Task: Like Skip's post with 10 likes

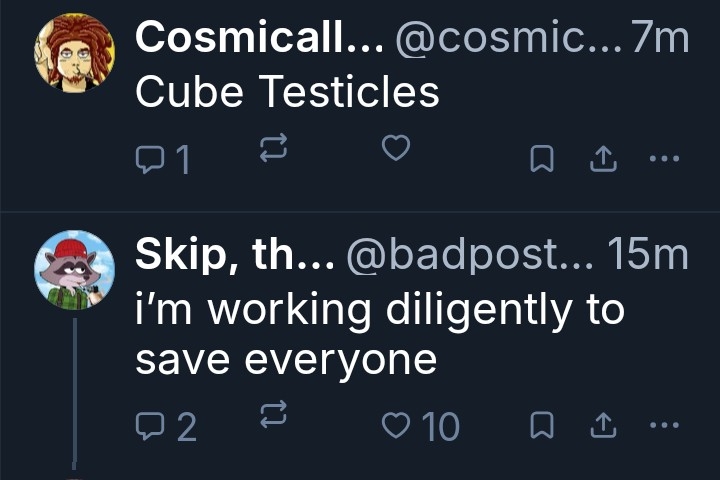Action: (397, 426)
